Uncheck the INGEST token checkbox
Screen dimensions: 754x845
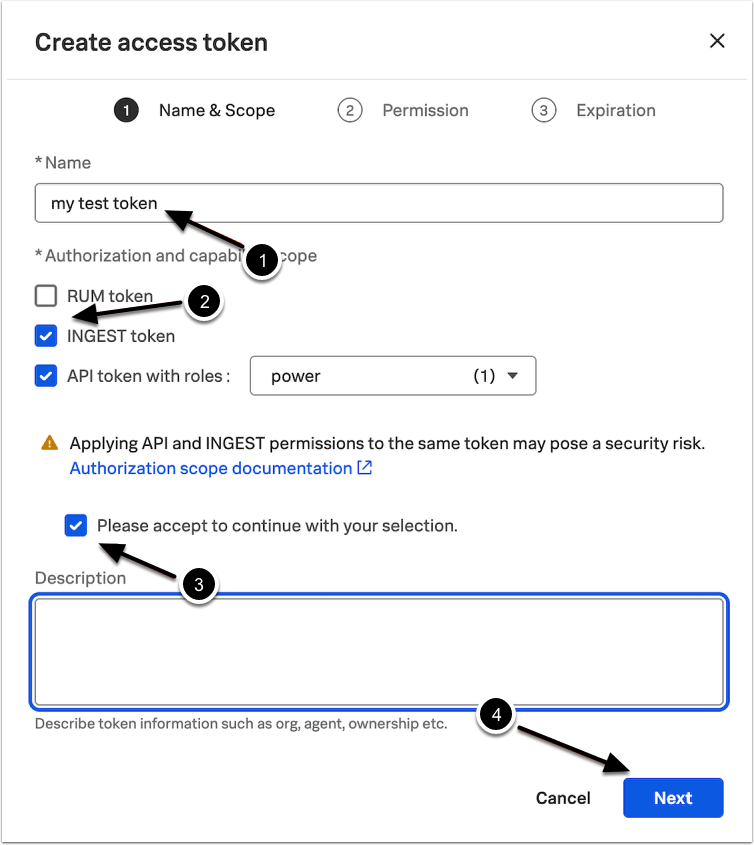[46, 336]
